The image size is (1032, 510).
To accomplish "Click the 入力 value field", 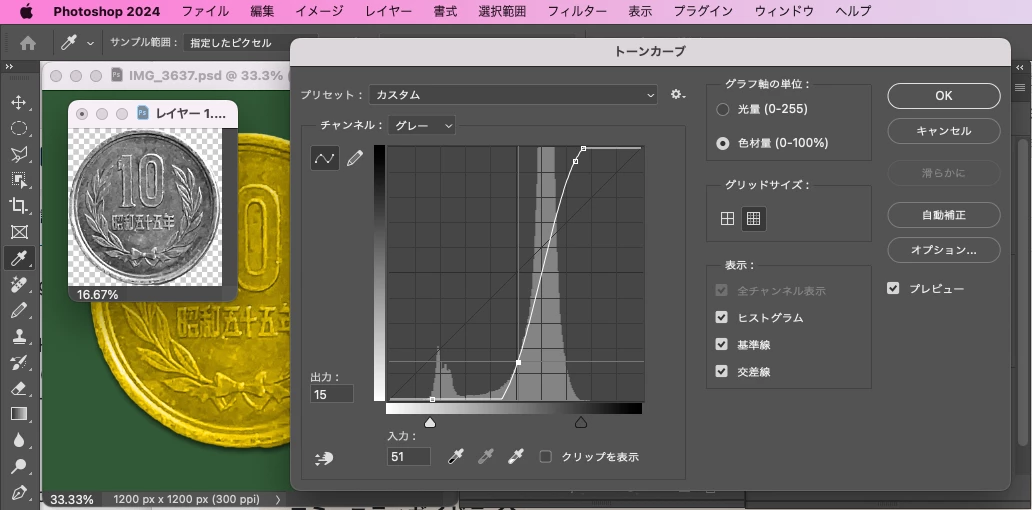I will point(409,456).
